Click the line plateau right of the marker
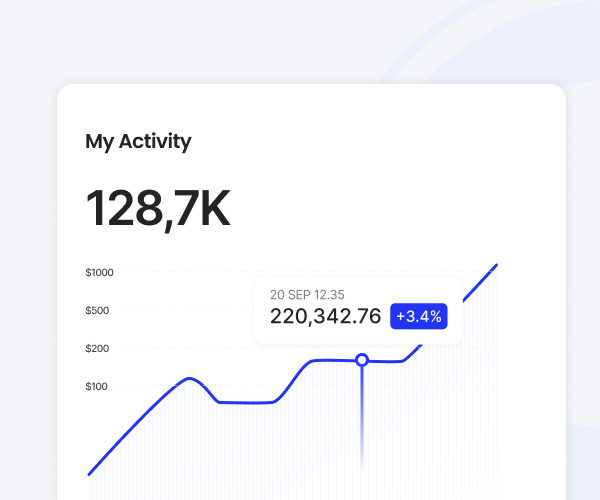The image size is (600, 500). pos(388,361)
